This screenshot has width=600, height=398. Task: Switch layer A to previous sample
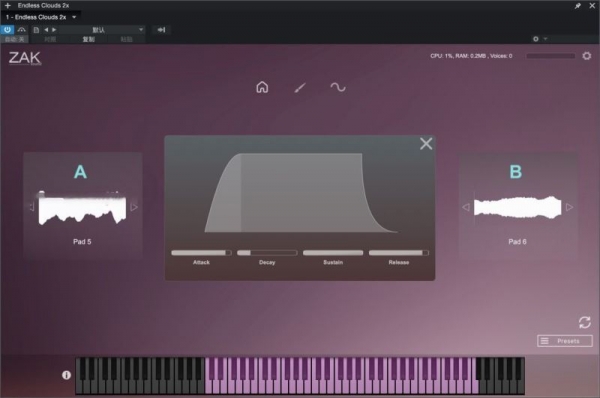(32, 207)
